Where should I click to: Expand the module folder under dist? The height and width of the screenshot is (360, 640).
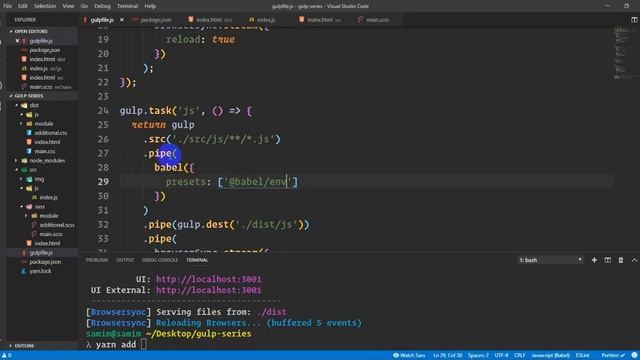click(x=44, y=124)
